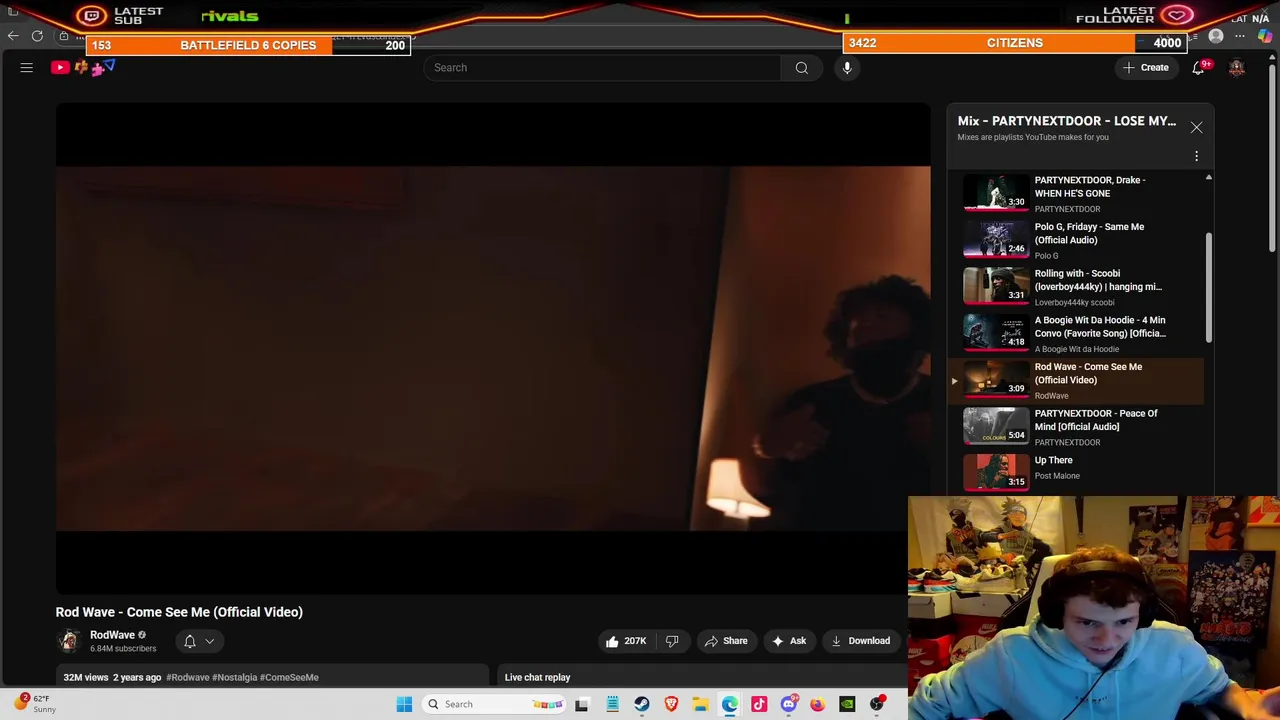This screenshot has width=1280, height=720.
Task: Play Rolling with - Scoobi from mix
Action: tap(1078, 287)
